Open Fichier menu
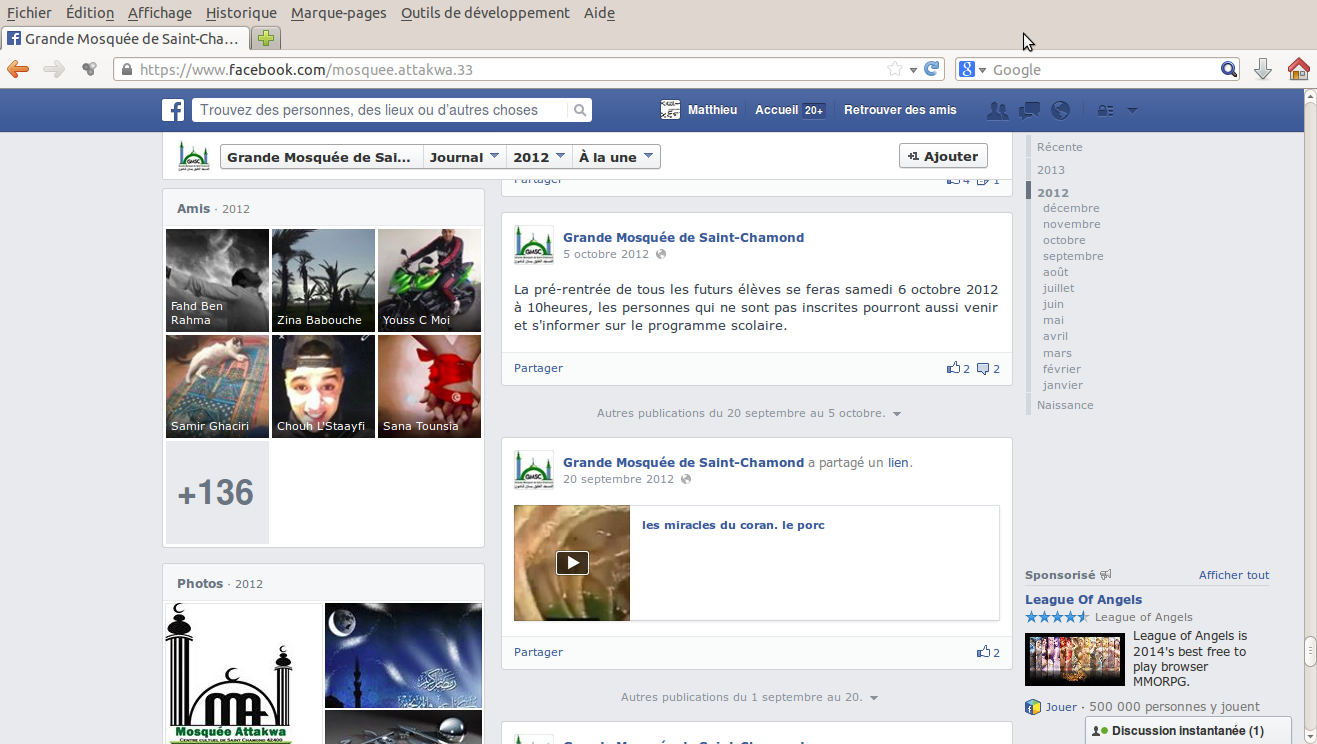The width and height of the screenshot is (1317, 744). pyautogui.click(x=29, y=13)
